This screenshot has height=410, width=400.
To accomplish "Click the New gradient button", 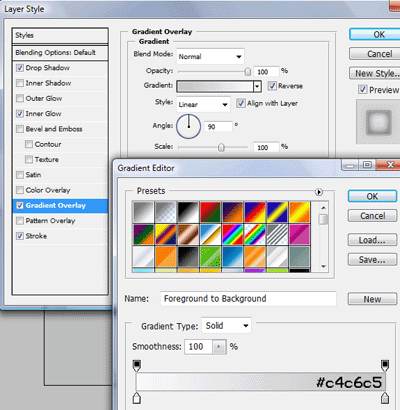I will [372, 299].
